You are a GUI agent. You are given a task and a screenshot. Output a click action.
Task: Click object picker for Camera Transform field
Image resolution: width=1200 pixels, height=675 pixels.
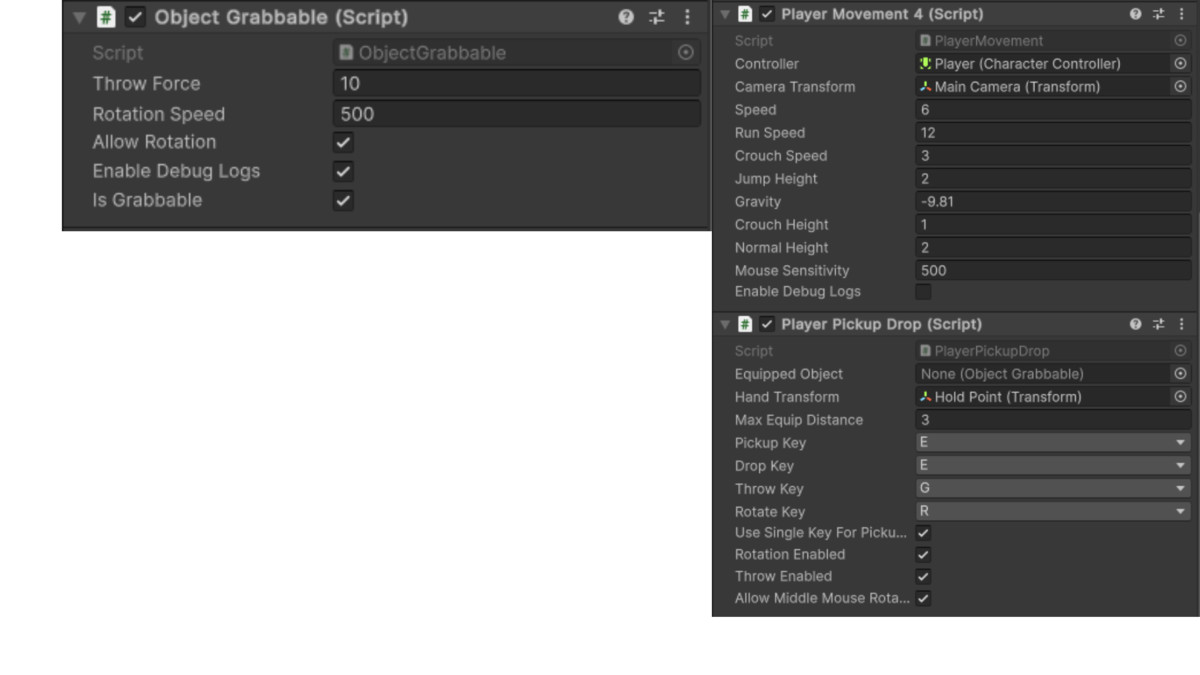click(x=1180, y=86)
